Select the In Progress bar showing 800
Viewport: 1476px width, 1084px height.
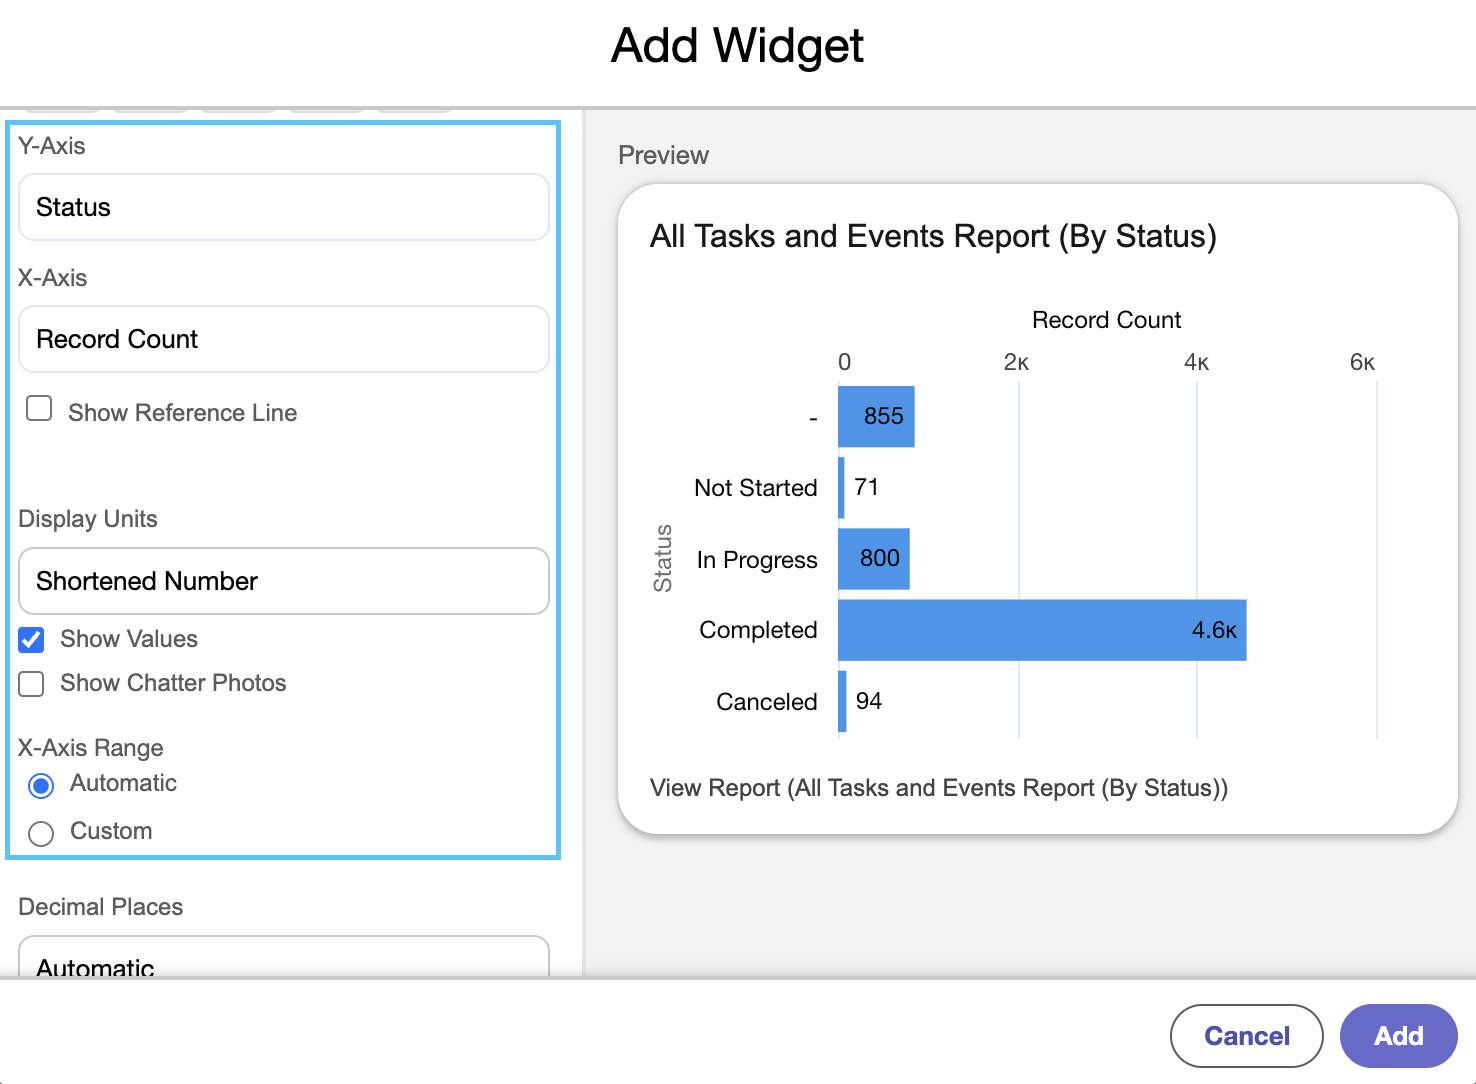[x=874, y=559]
